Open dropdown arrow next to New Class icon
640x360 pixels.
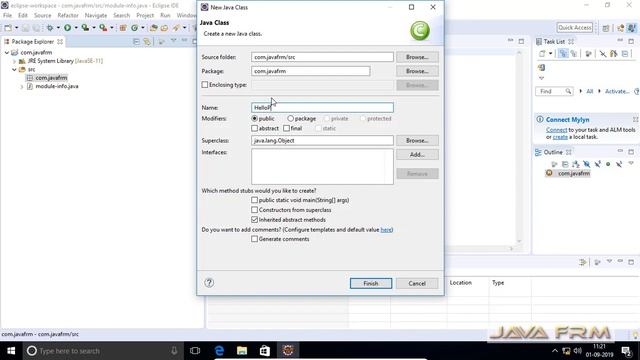pyautogui.click(x=142, y=28)
